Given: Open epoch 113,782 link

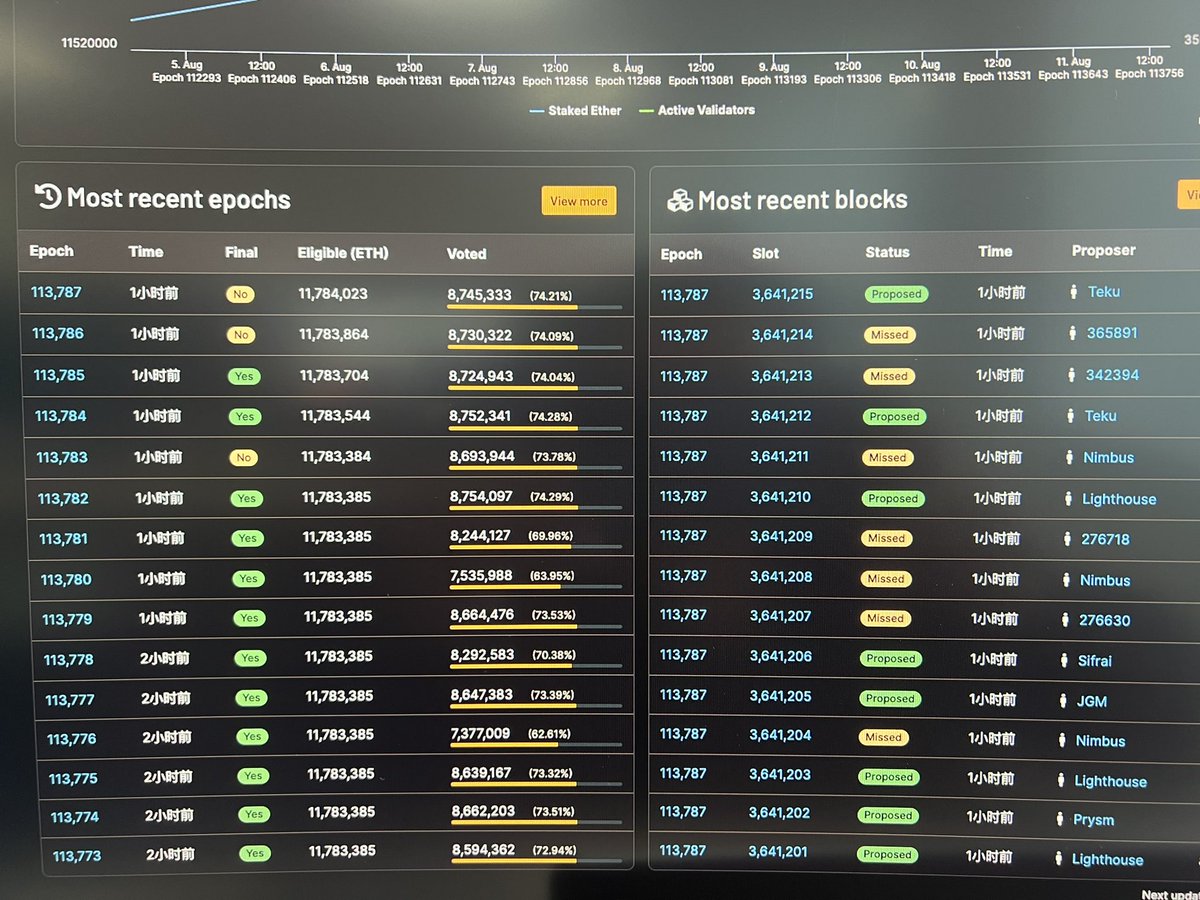Looking at the screenshot, I should point(63,498).
